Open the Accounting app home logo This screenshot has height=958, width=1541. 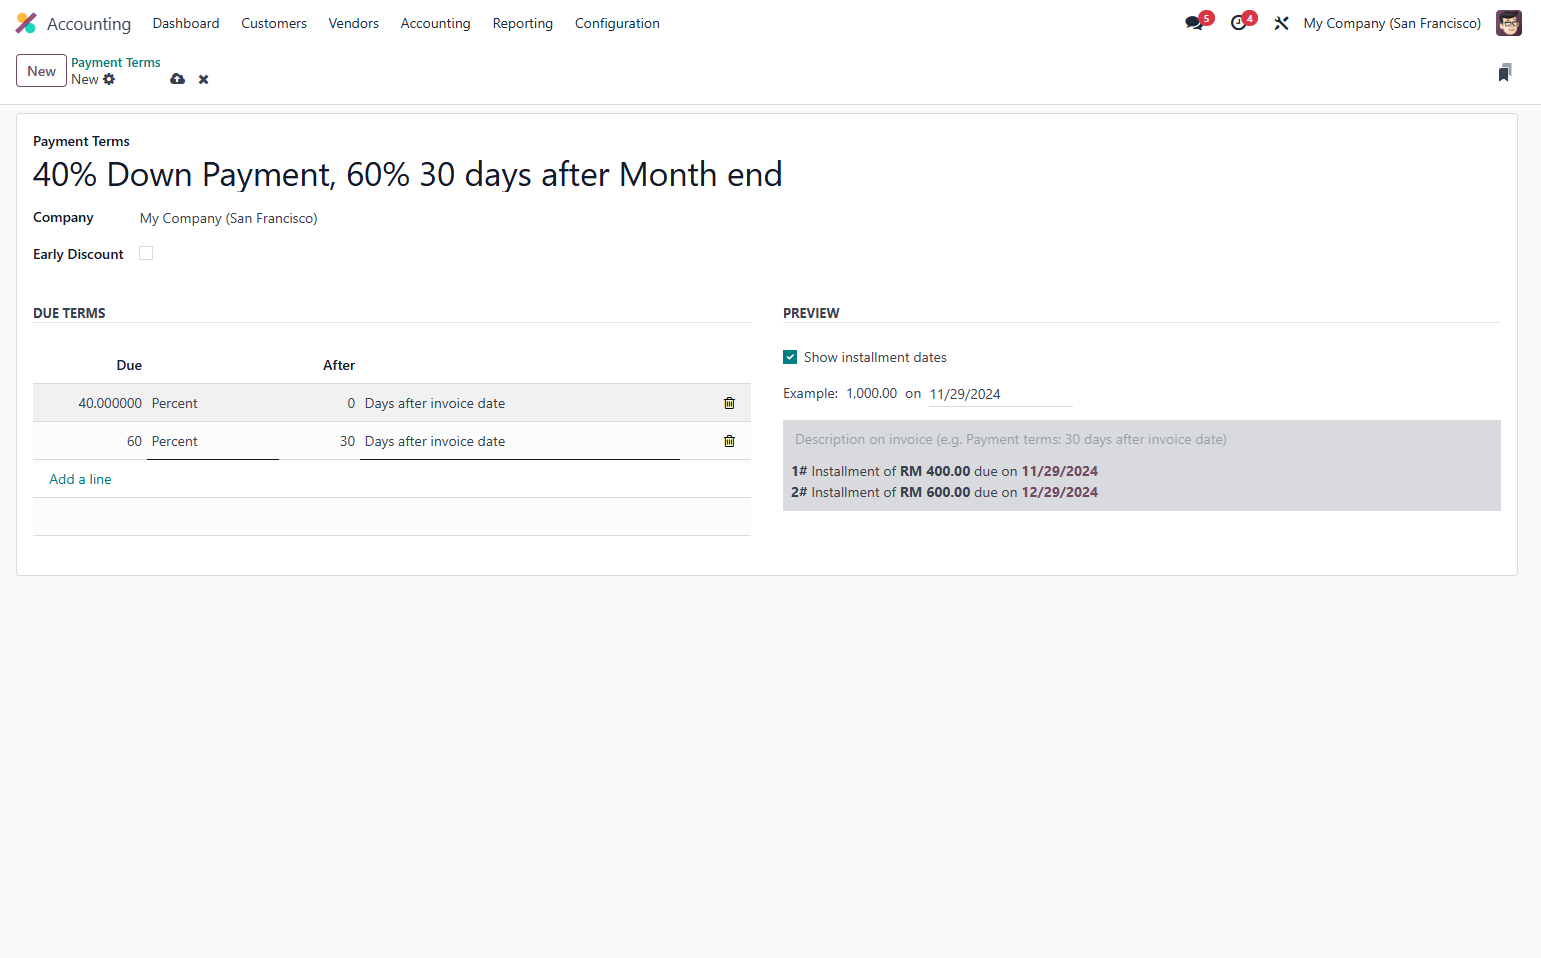point(26,23)
